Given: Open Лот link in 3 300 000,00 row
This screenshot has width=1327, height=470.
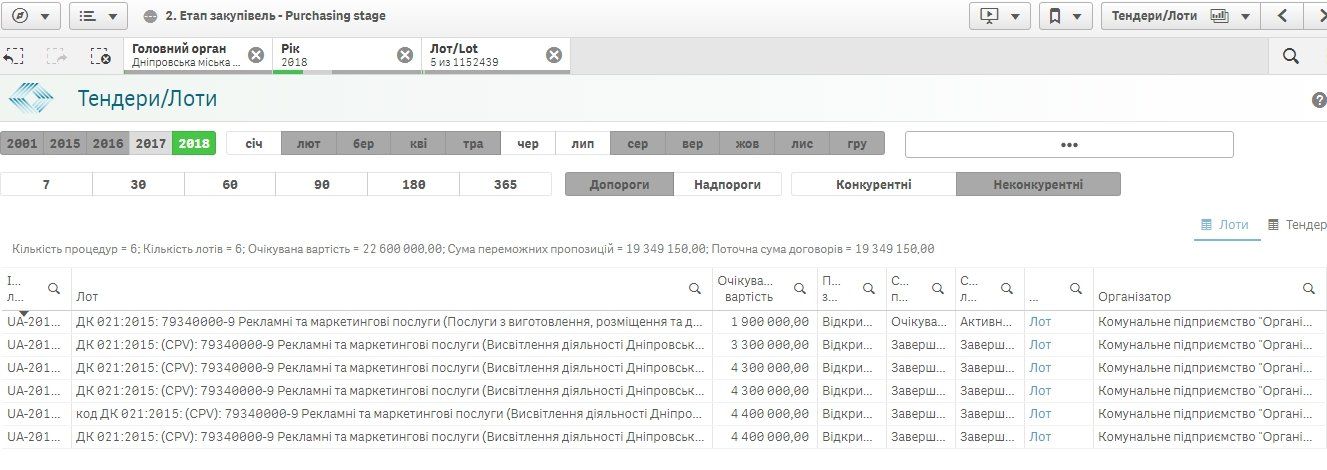Looking at the screenshot, I should pyautogui.click(x=1040, y=345).
